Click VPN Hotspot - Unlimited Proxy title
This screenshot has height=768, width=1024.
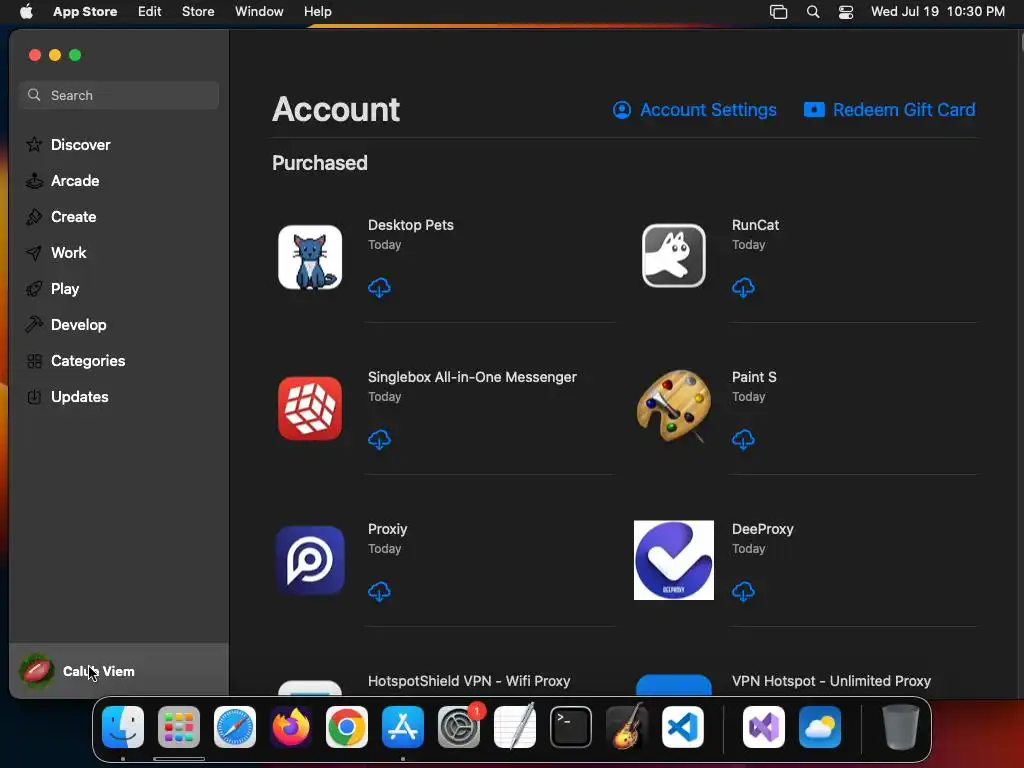pos(831,681)
